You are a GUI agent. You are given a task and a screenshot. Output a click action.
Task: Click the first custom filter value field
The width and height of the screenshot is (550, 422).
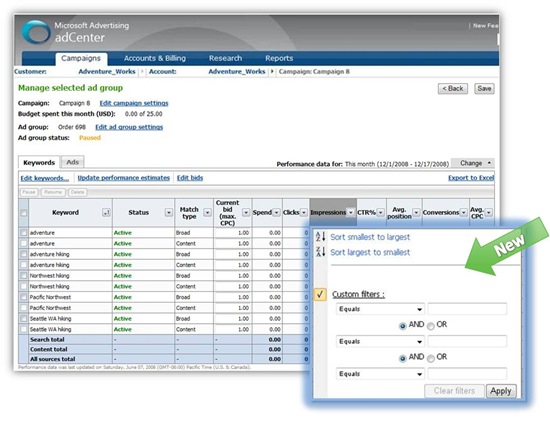pos(467,309)
